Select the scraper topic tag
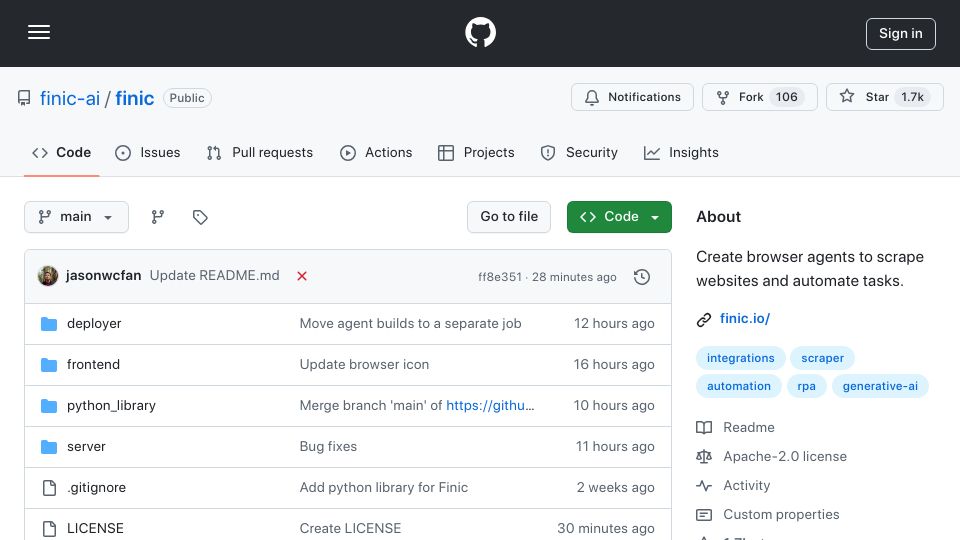 (x=822, y=358)
